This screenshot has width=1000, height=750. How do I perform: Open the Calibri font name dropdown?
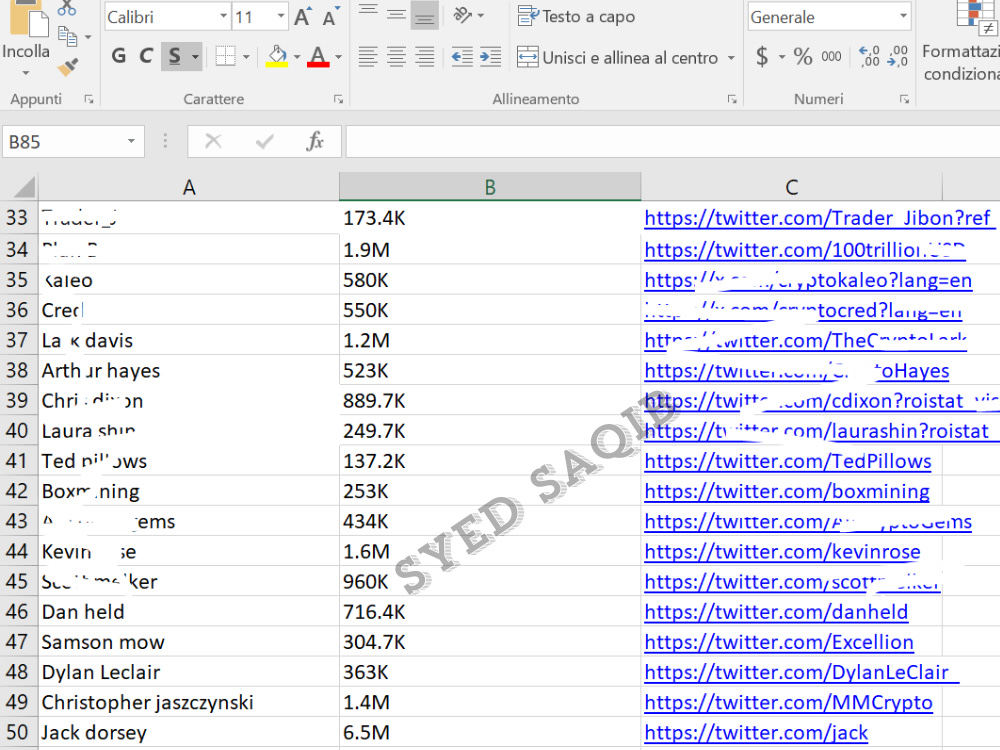click(x=223, y=17)
